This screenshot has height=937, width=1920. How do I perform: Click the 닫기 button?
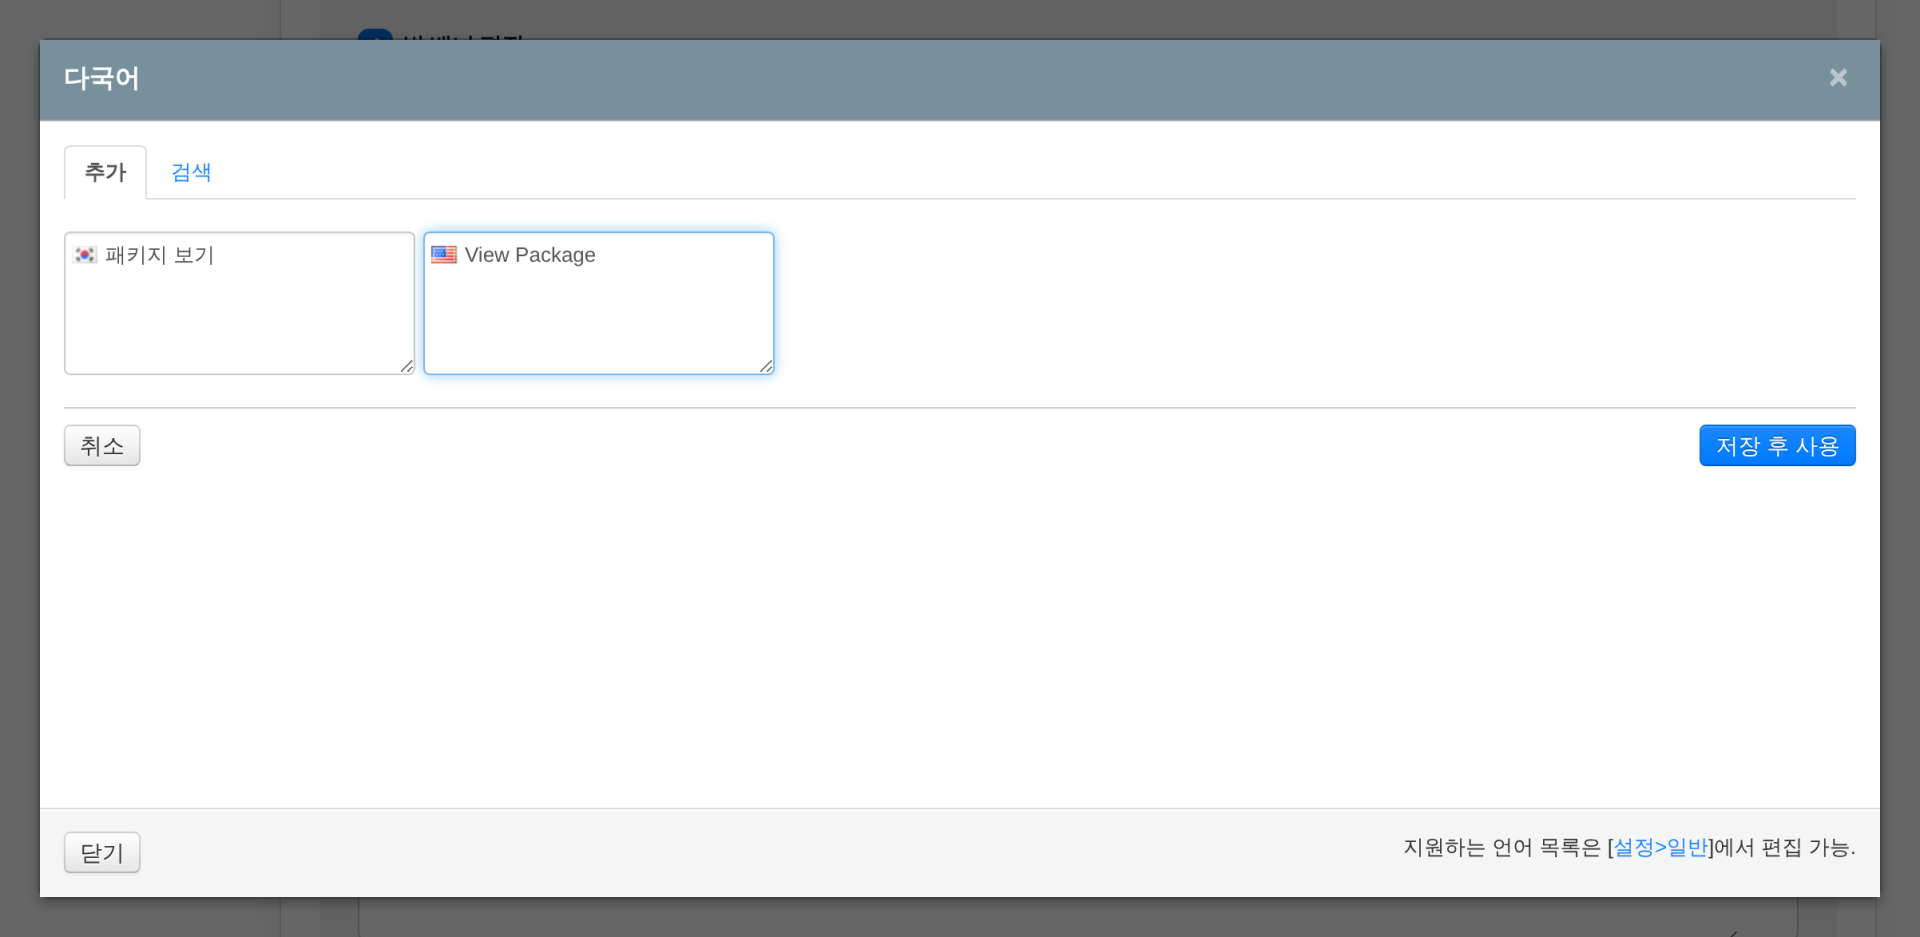tap(102, 852)
